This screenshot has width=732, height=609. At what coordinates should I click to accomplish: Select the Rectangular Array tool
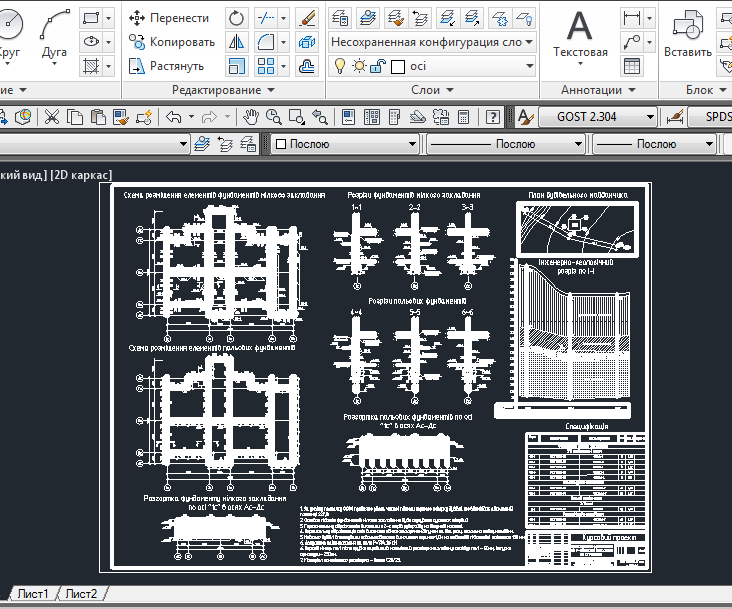pyautogui.click(x=266, y=66)
